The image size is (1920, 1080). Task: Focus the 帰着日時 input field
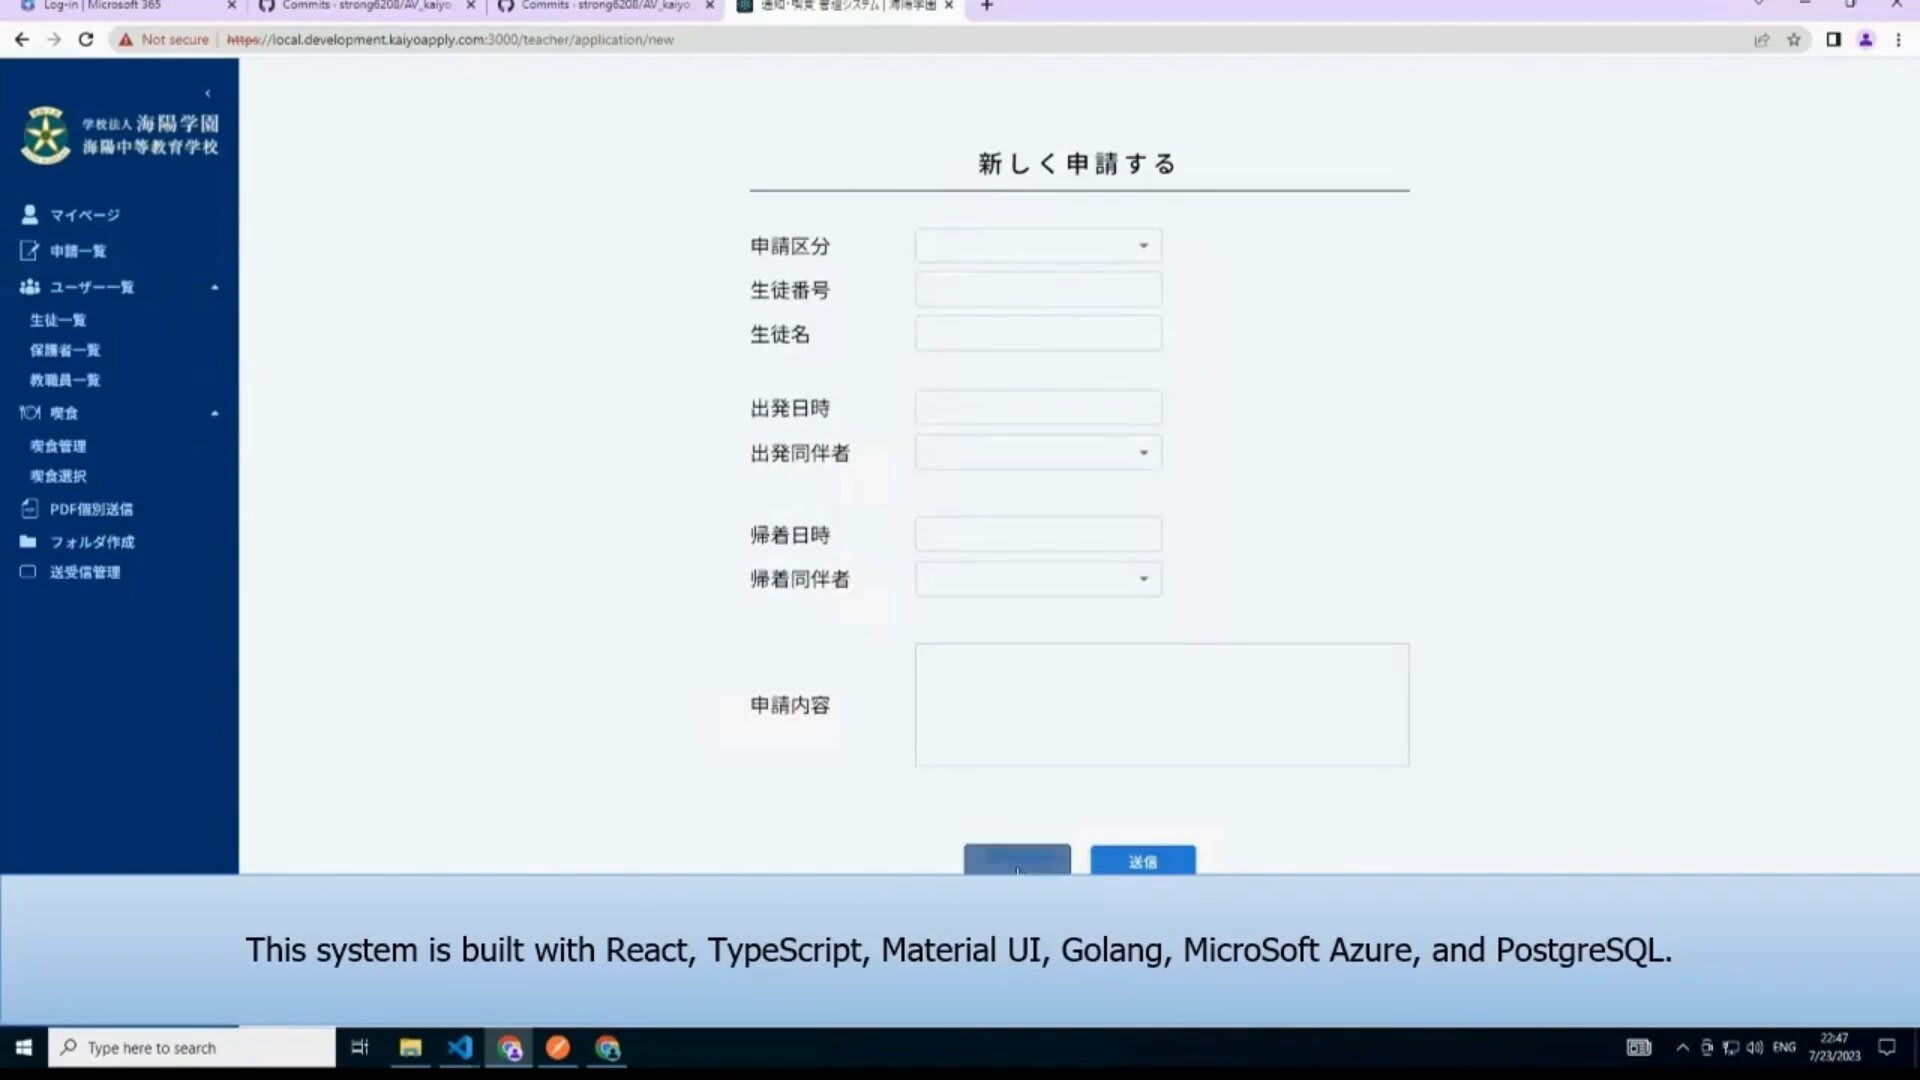coord(1038,535)
